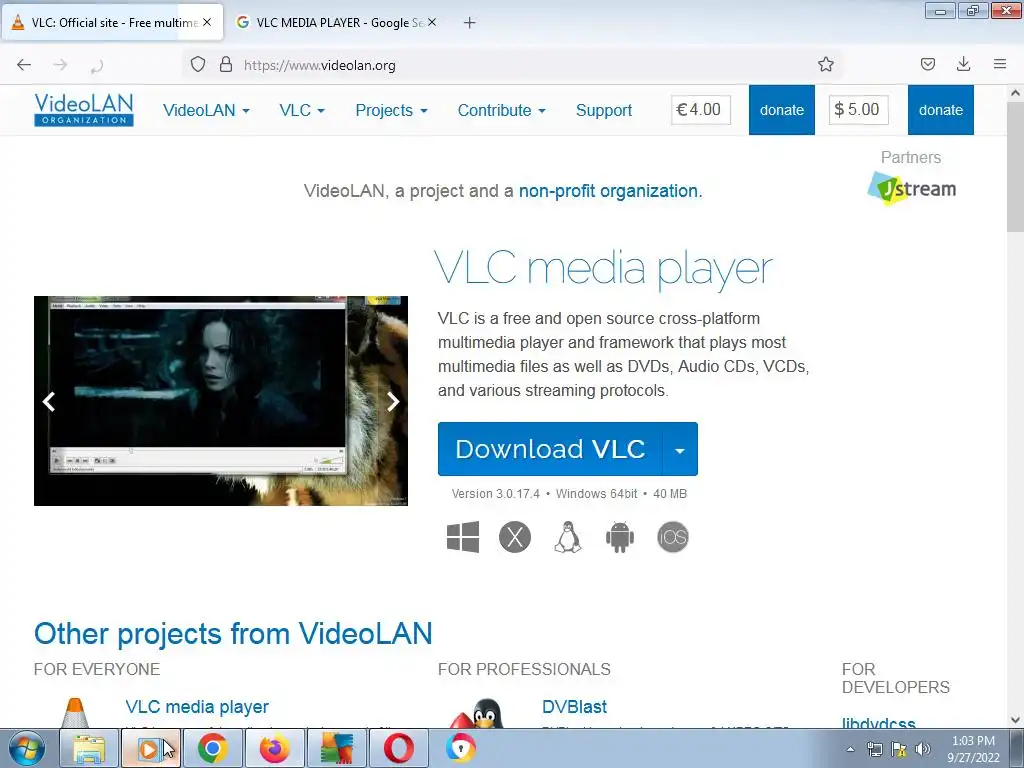Expand the Contribute navigation dropdown
This screenshot has width=1024, height=768.
(x=502, y=110)
